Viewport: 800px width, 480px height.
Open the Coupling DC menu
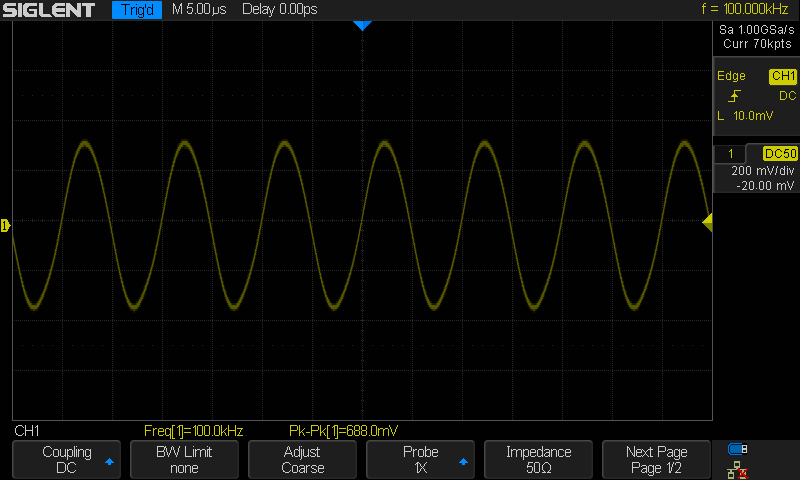click(67, 460)
